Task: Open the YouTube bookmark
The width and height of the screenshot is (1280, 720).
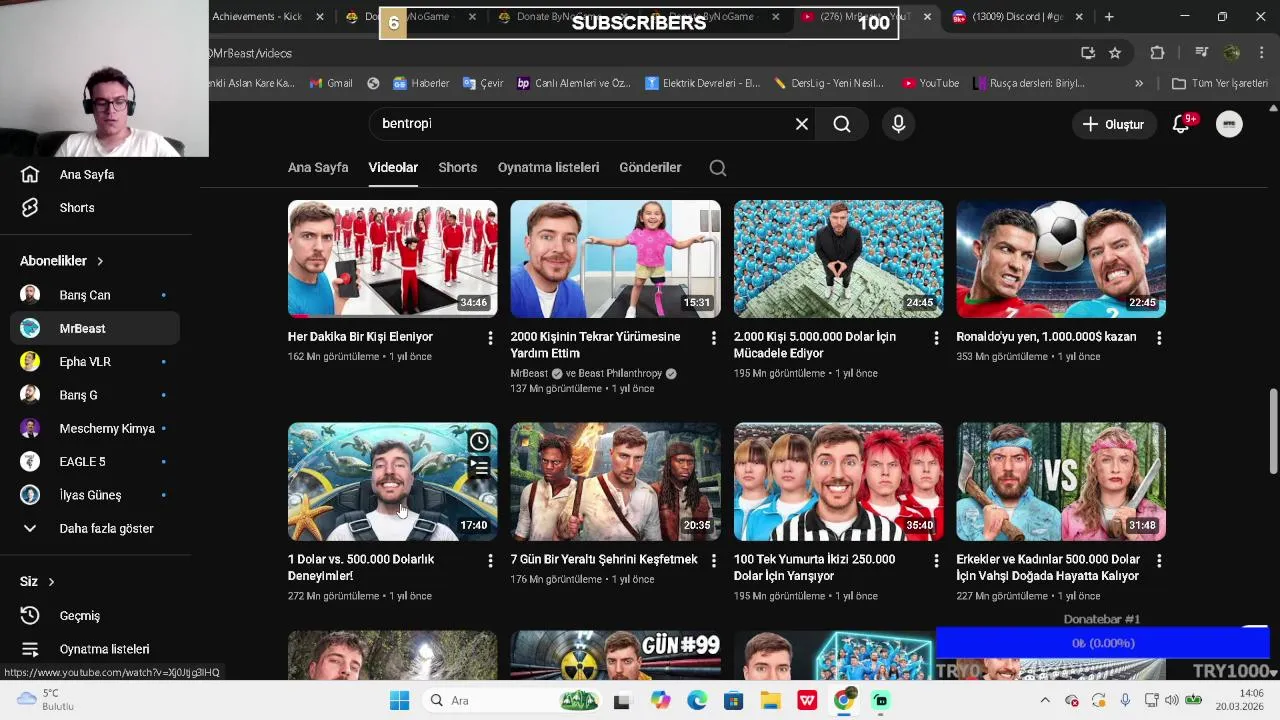Action: (x=930, y=83)
